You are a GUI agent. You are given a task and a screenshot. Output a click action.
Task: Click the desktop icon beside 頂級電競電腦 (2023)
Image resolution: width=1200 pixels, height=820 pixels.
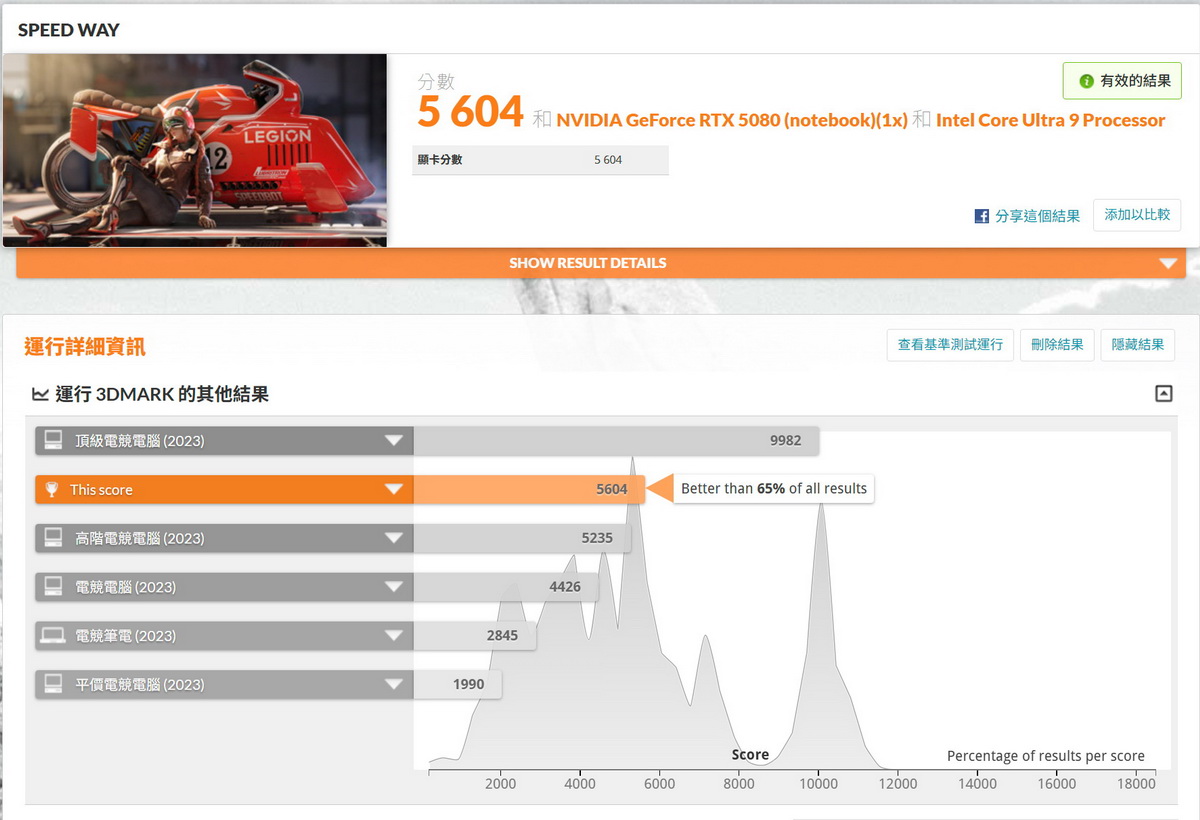[x=54, y=441]
